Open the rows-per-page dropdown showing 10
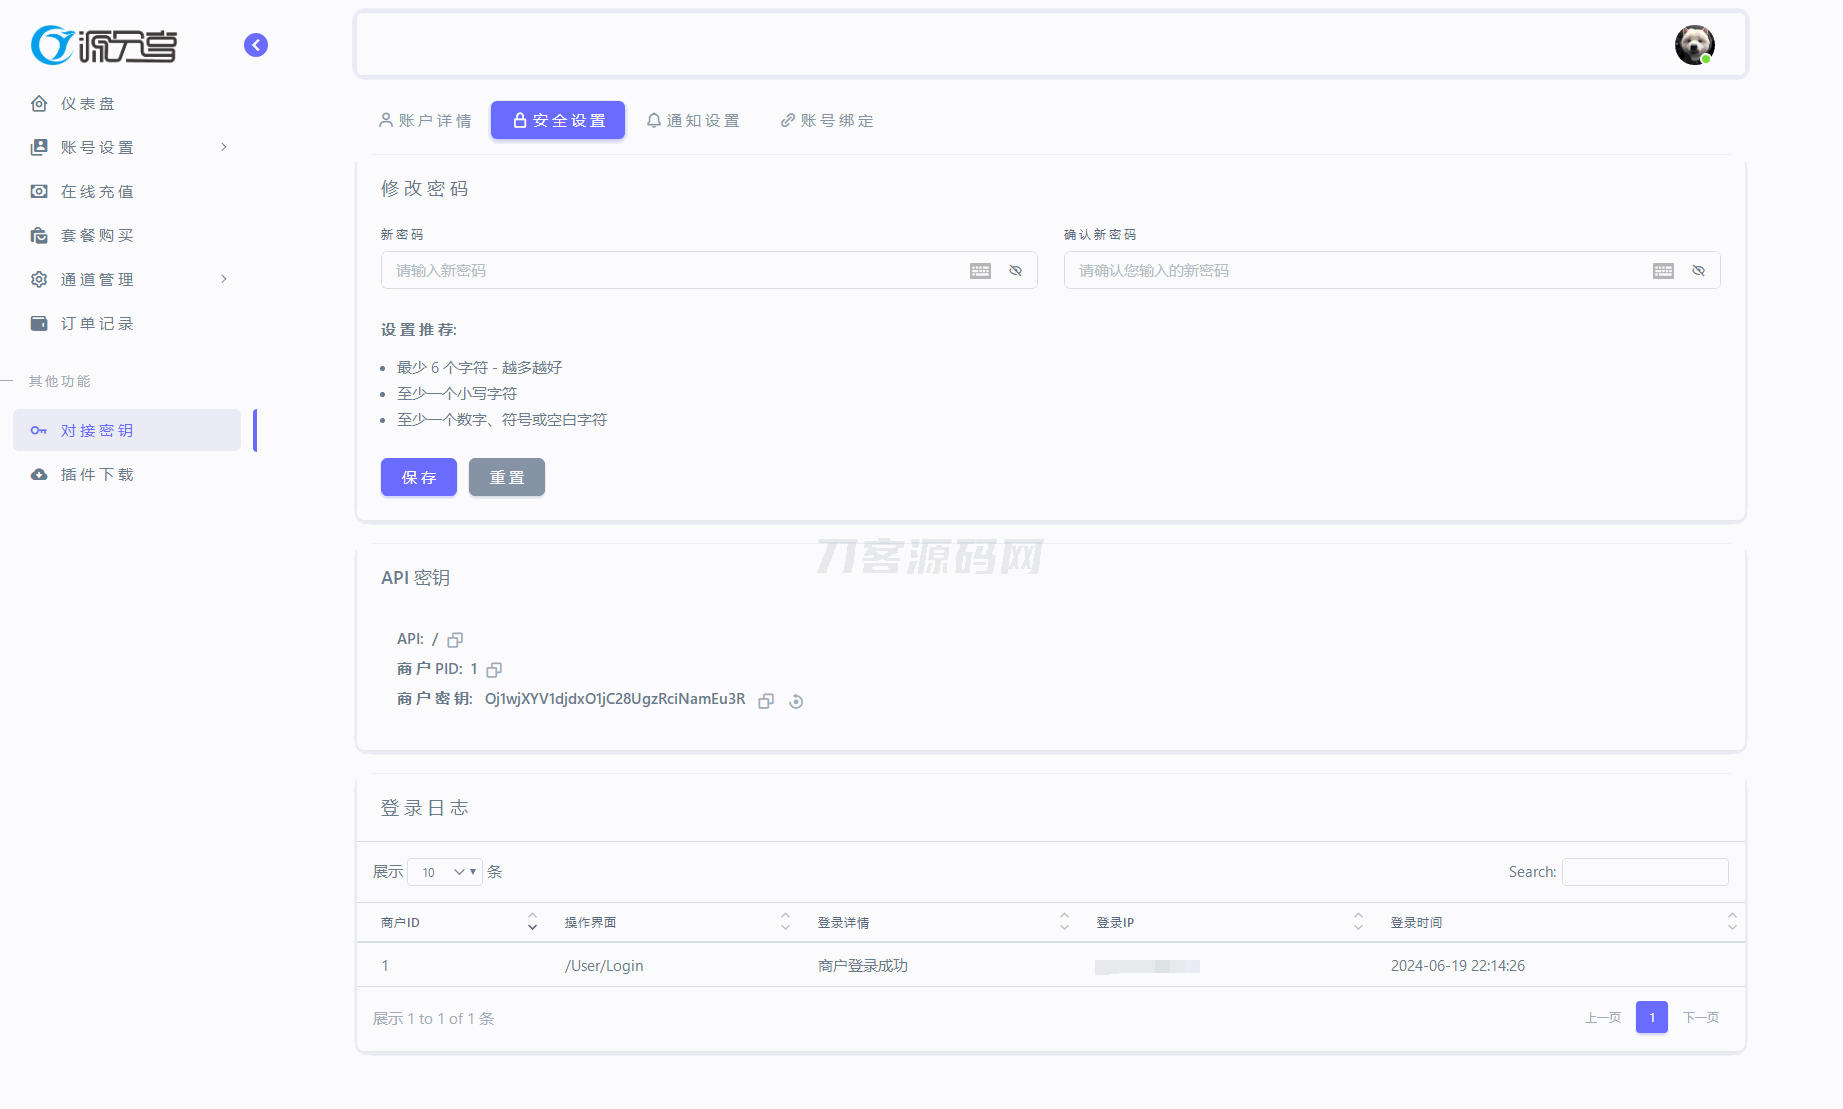 click(445, 872)
